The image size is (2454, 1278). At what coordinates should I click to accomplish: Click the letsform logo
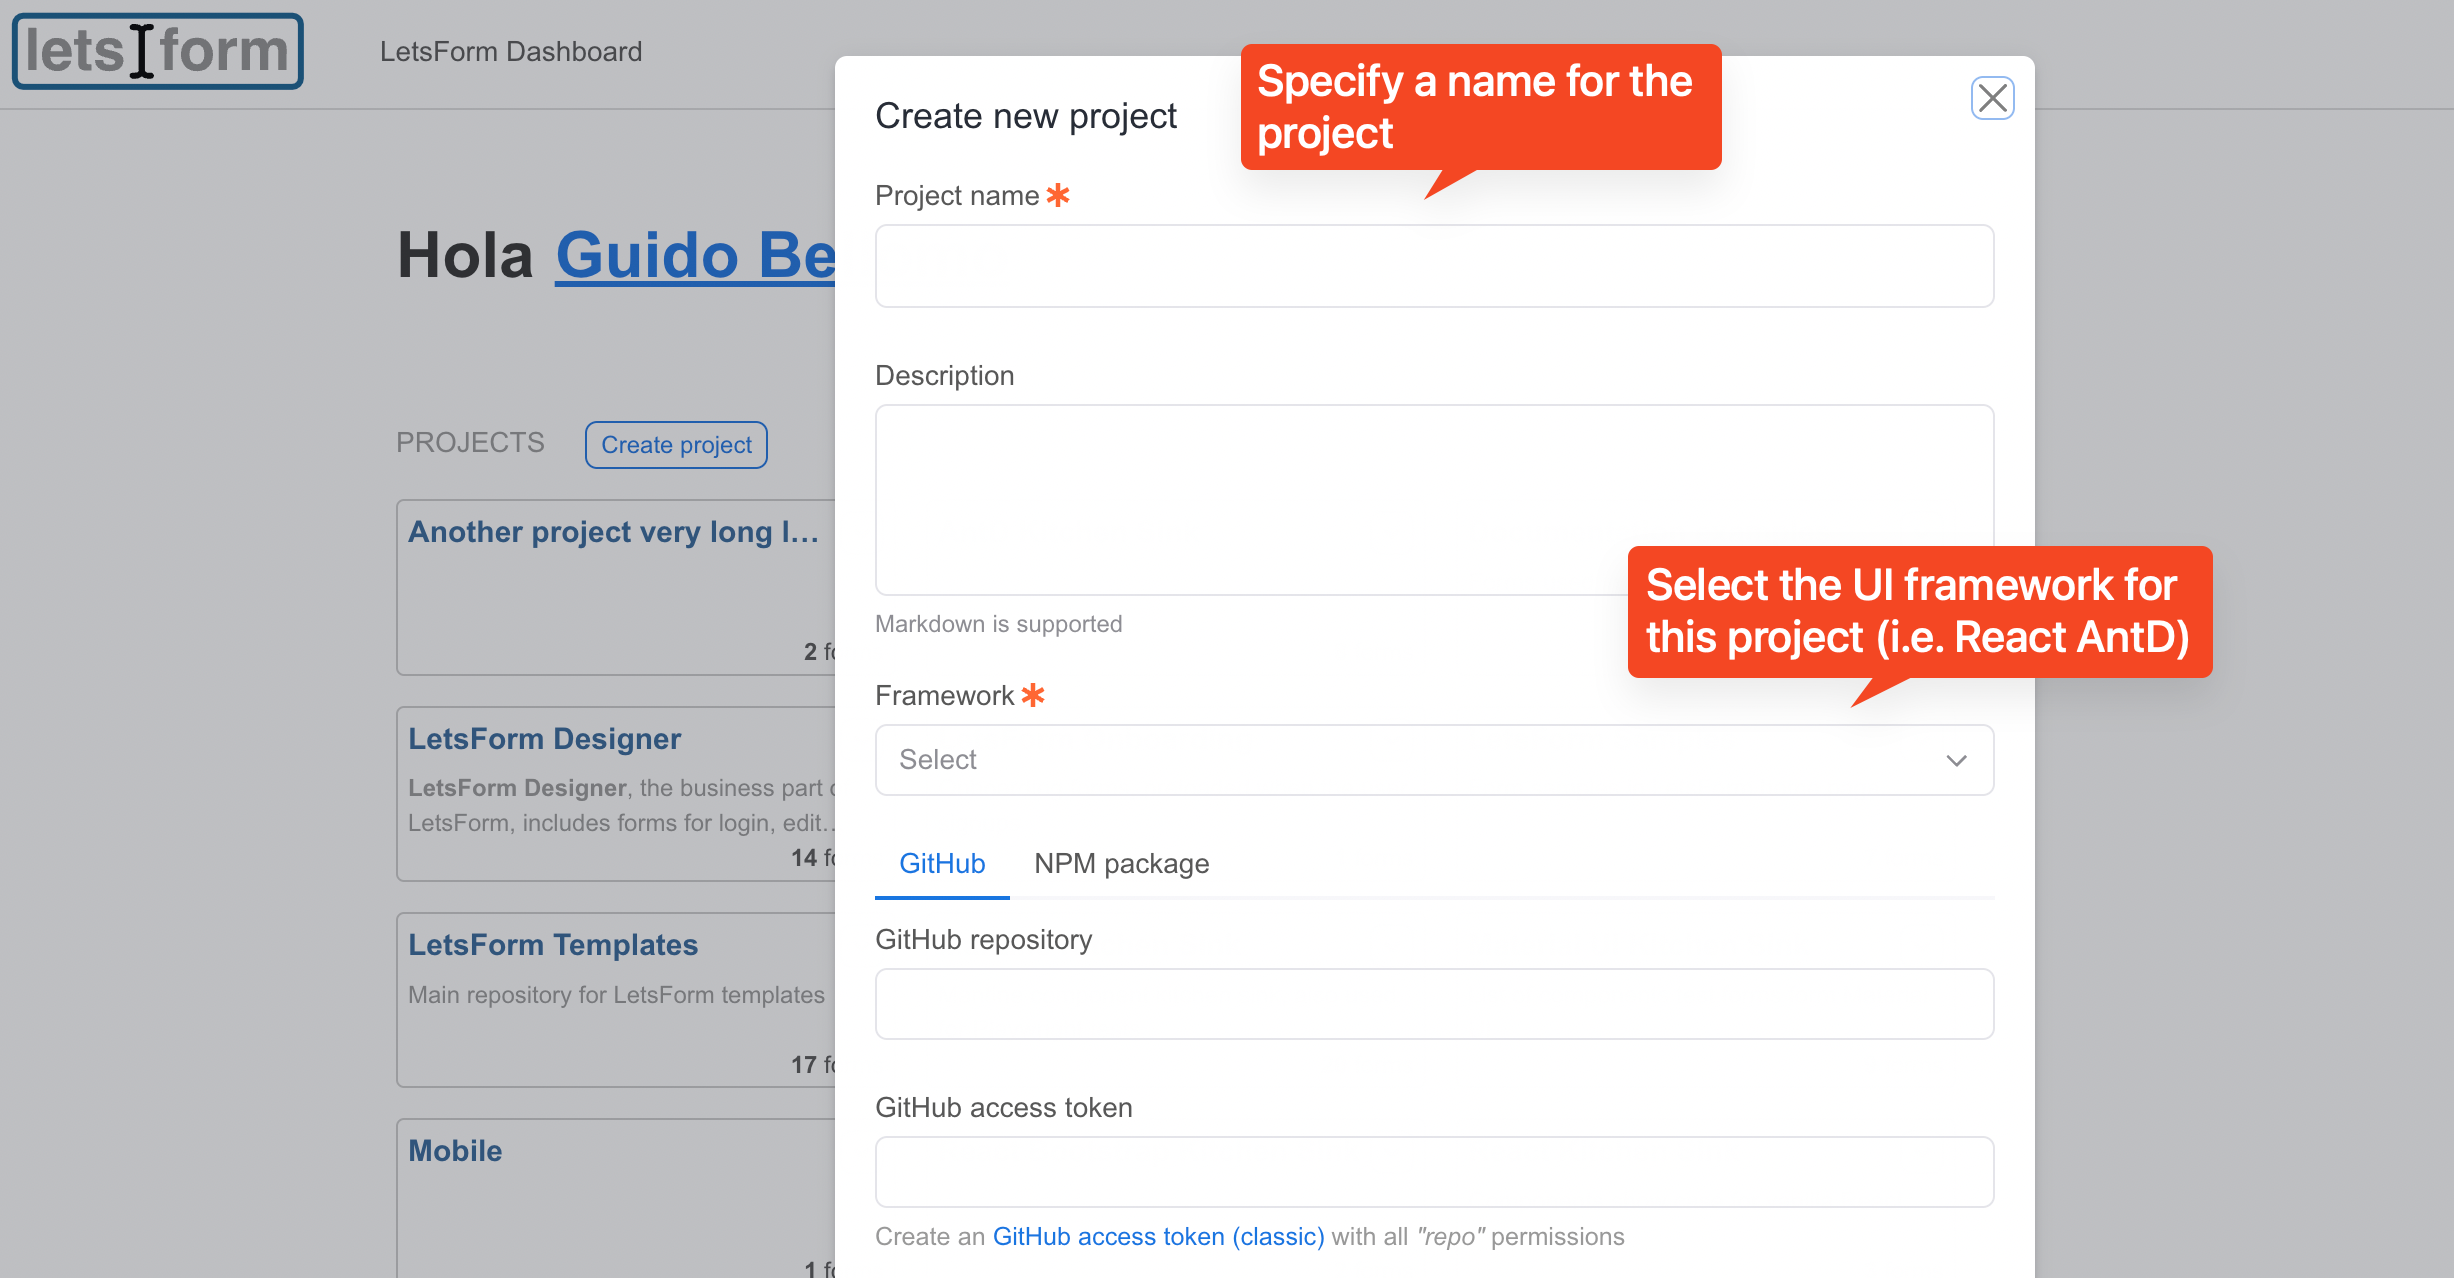click(158, 51)
